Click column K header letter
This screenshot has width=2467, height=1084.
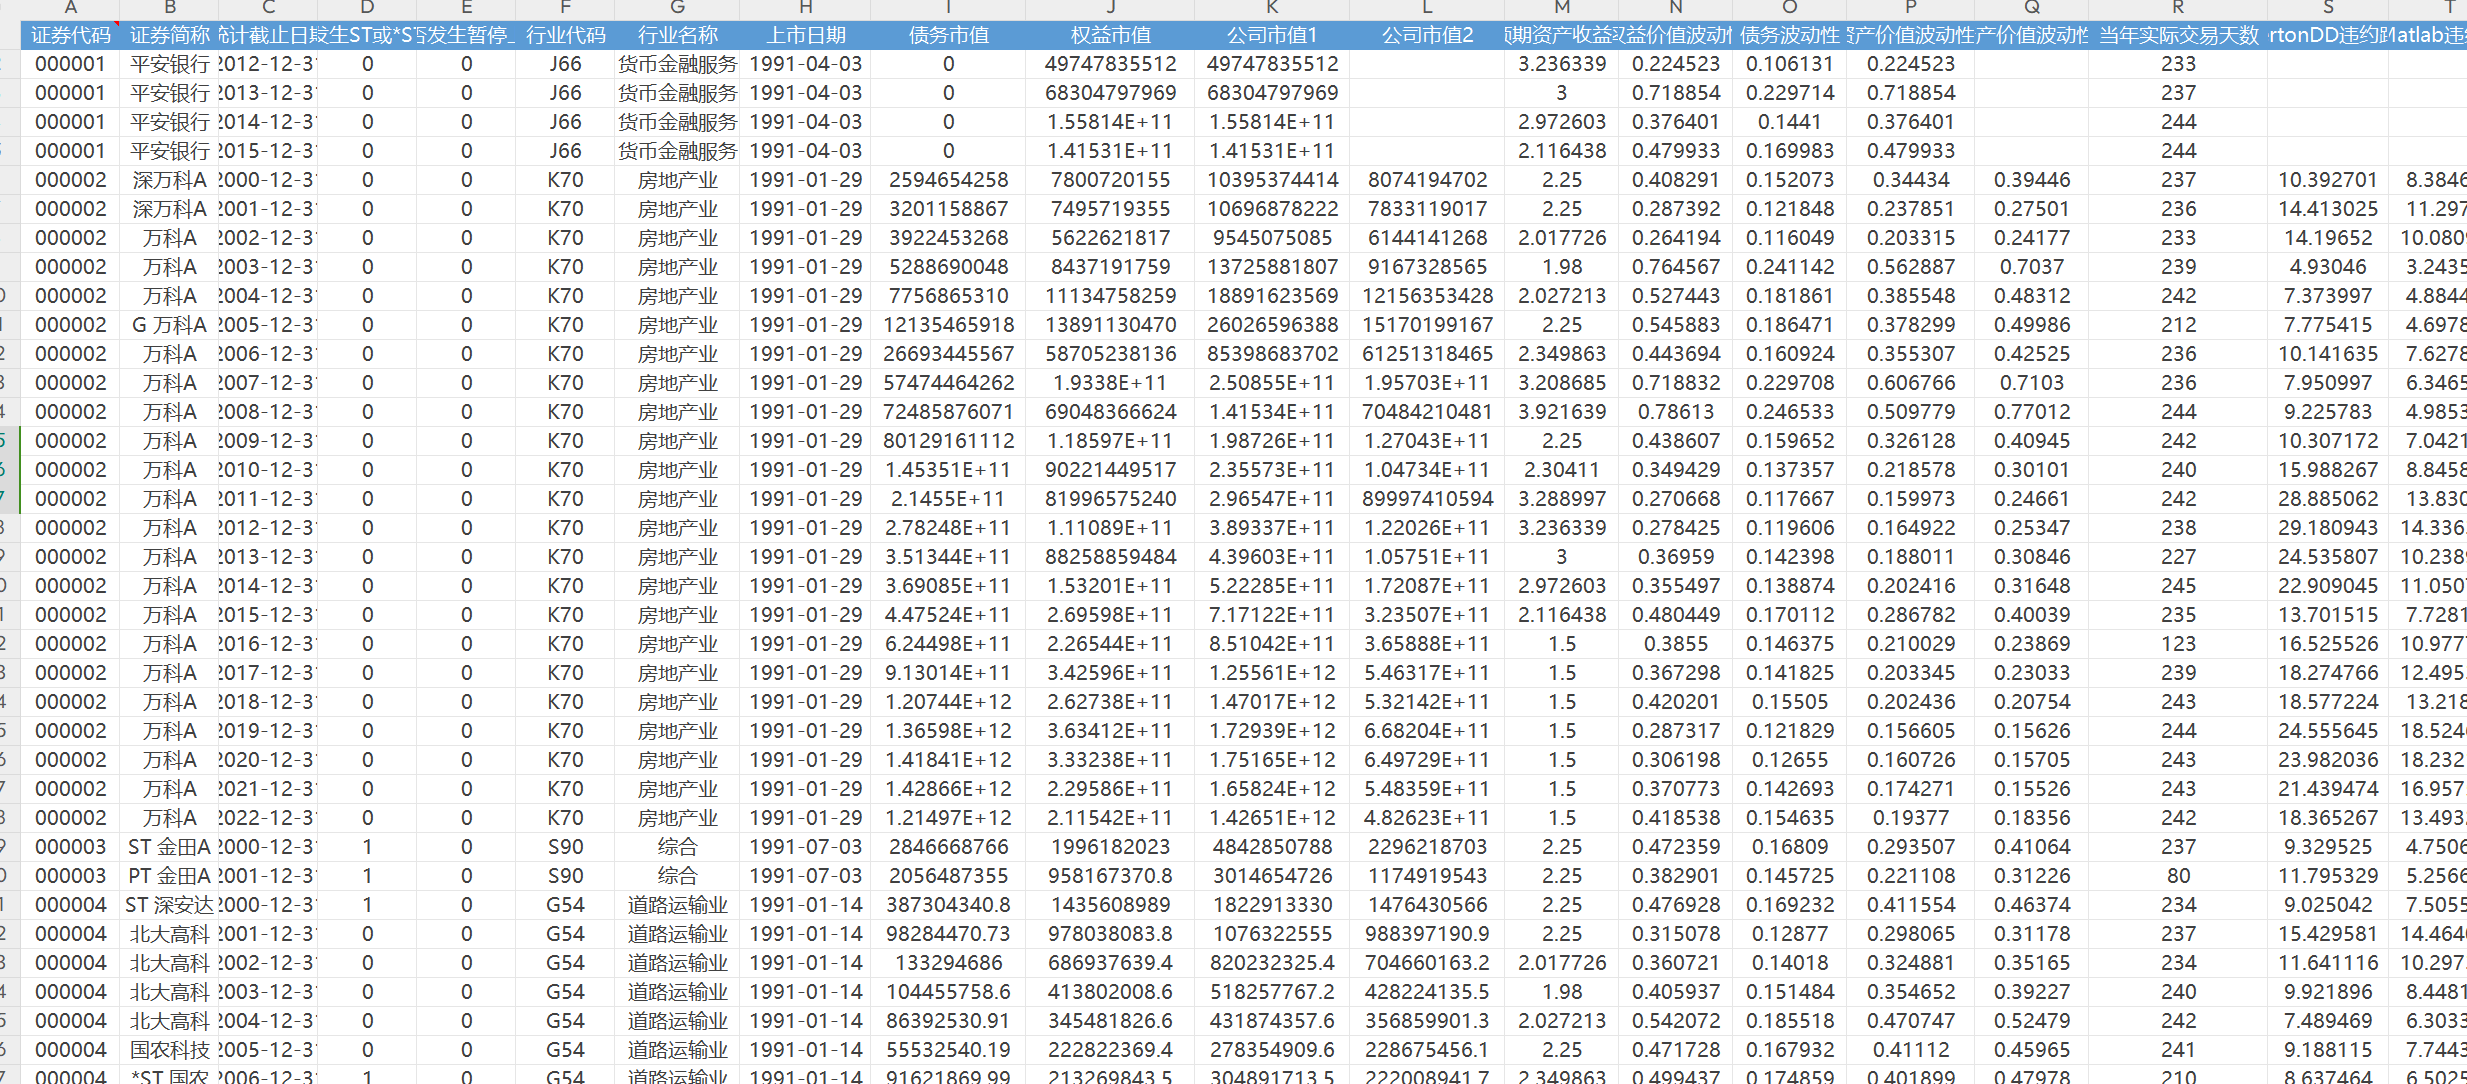(1271, 8)
